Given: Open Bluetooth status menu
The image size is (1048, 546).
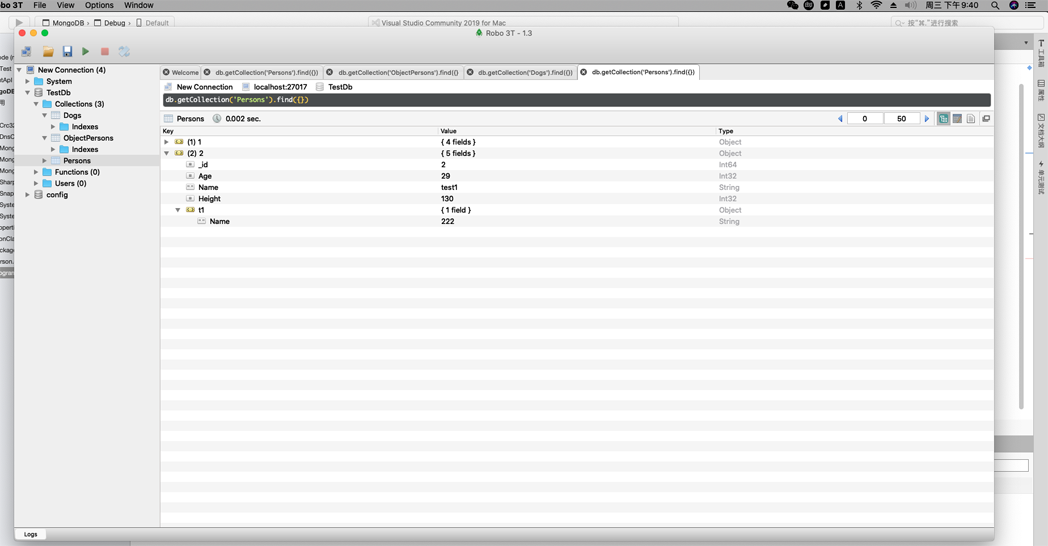Looking at the screenshot, I should [859, 5].
